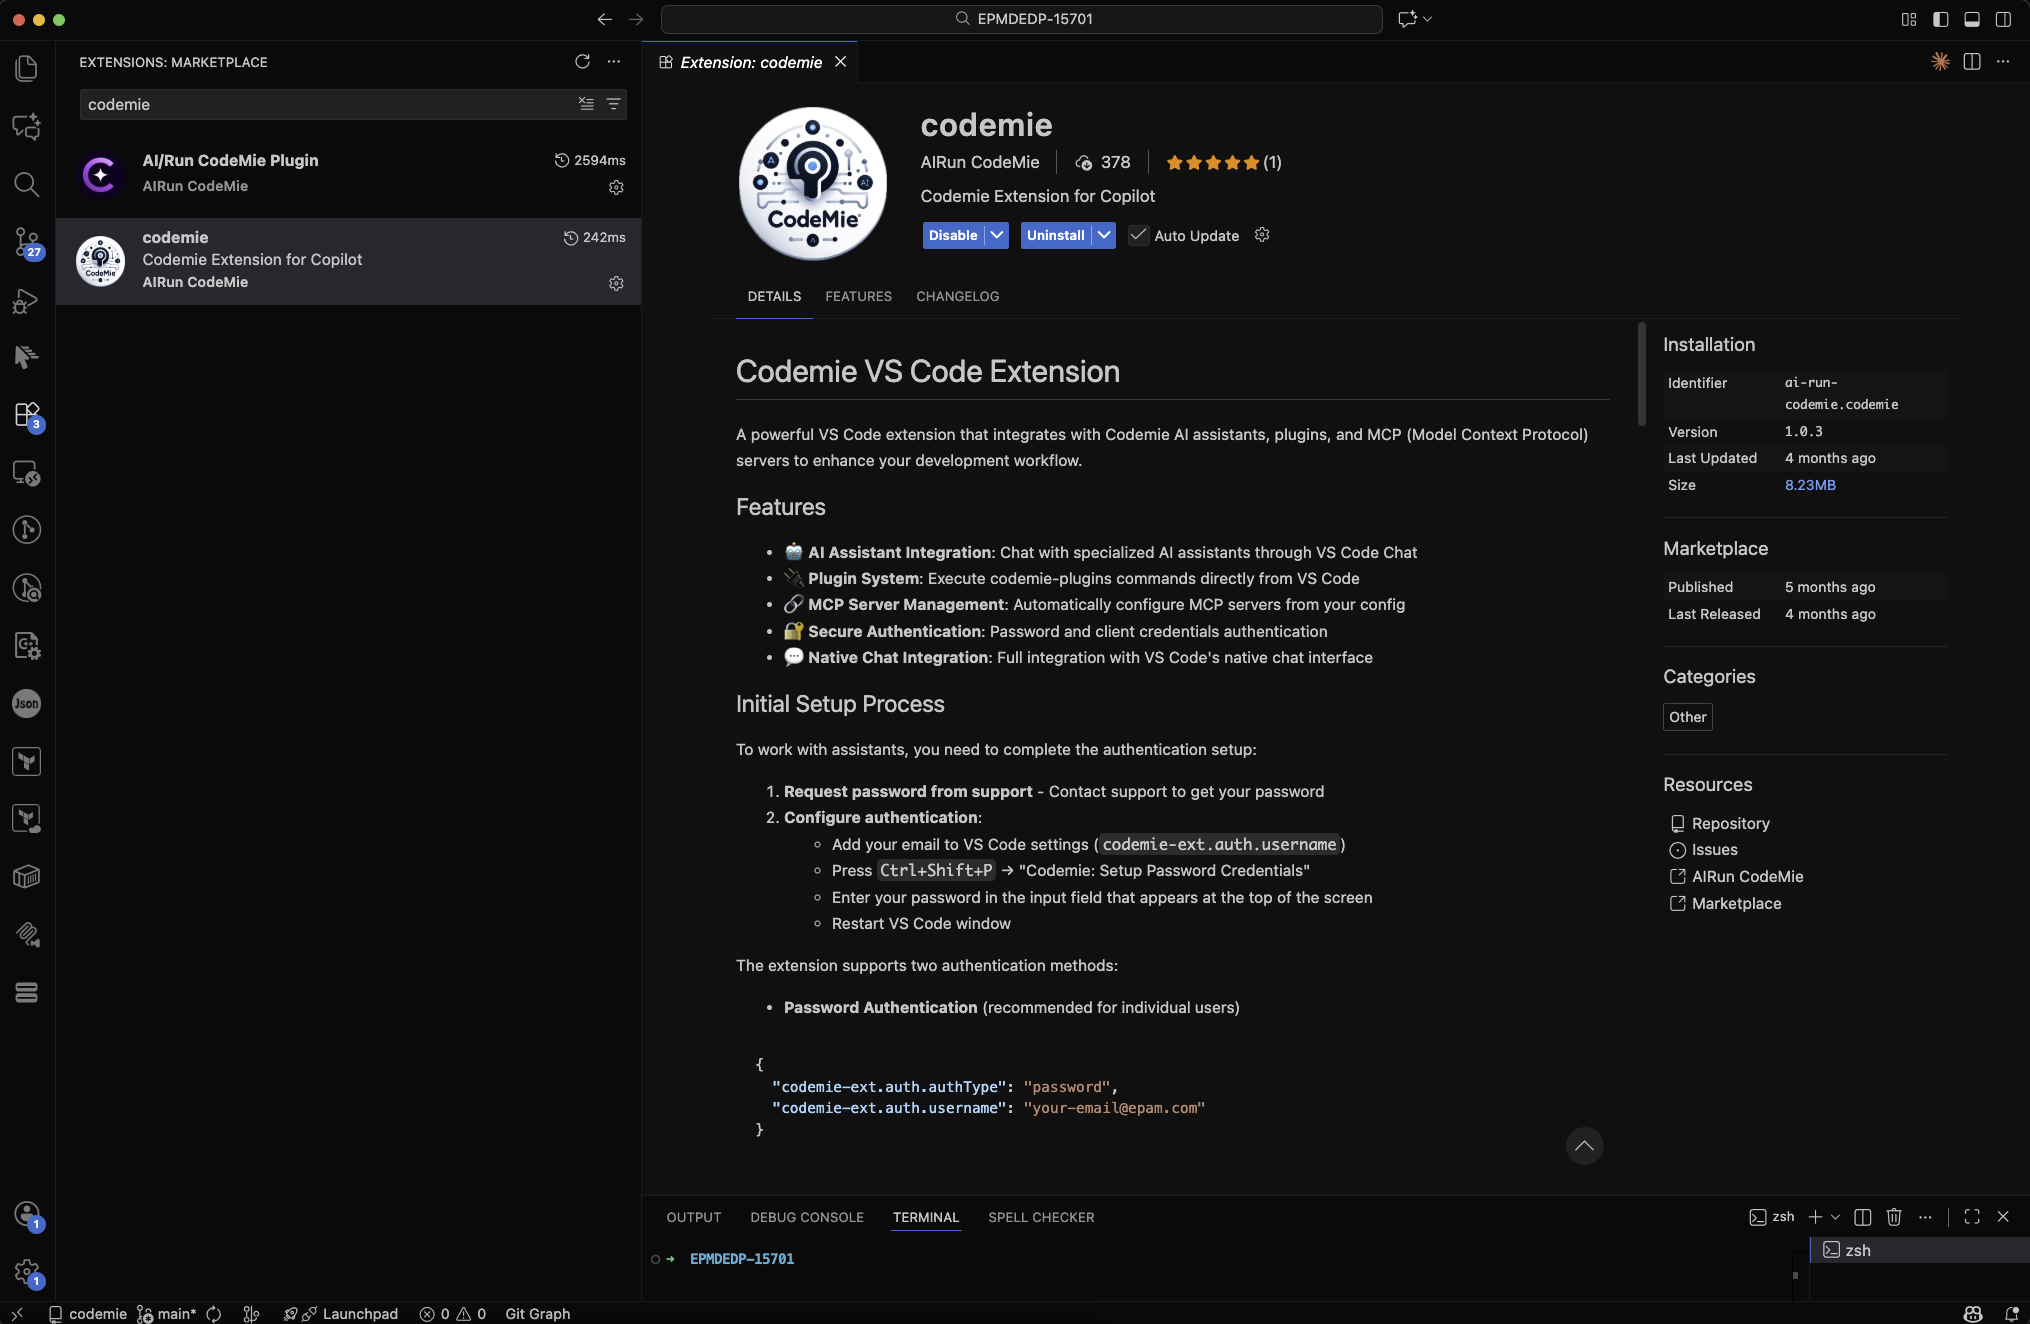Click the Uninstall button
Viewport: 2030px width, 1324px height.
pos(1055,235)
